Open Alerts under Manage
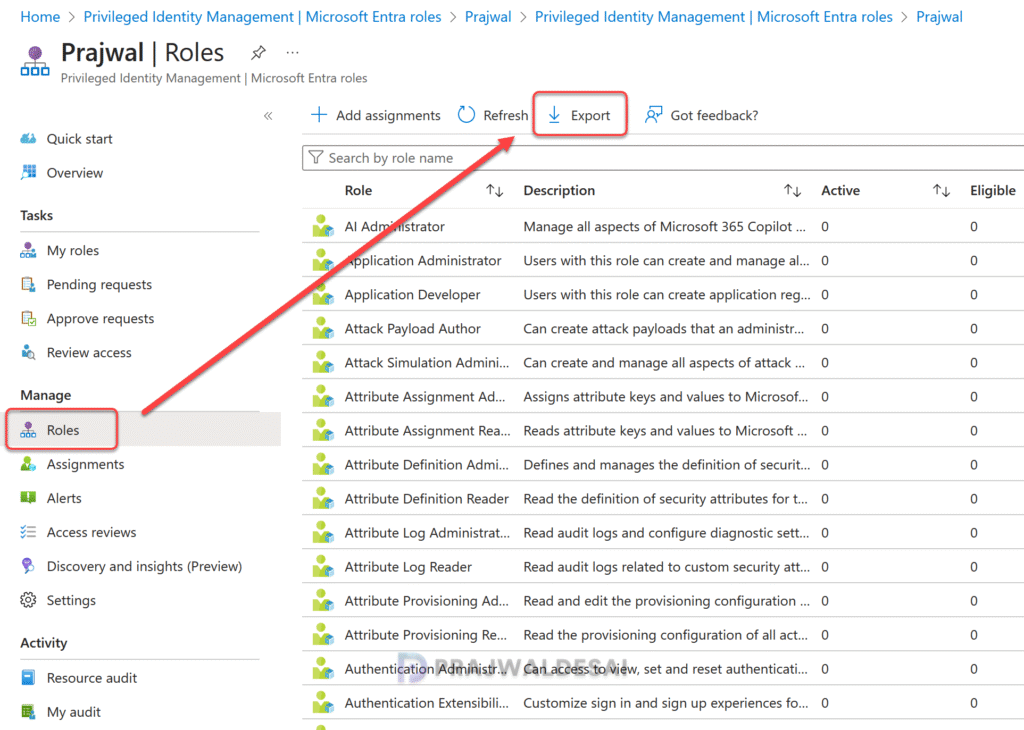The width and height of the screenshot is (1024, 730). [64, 498]
